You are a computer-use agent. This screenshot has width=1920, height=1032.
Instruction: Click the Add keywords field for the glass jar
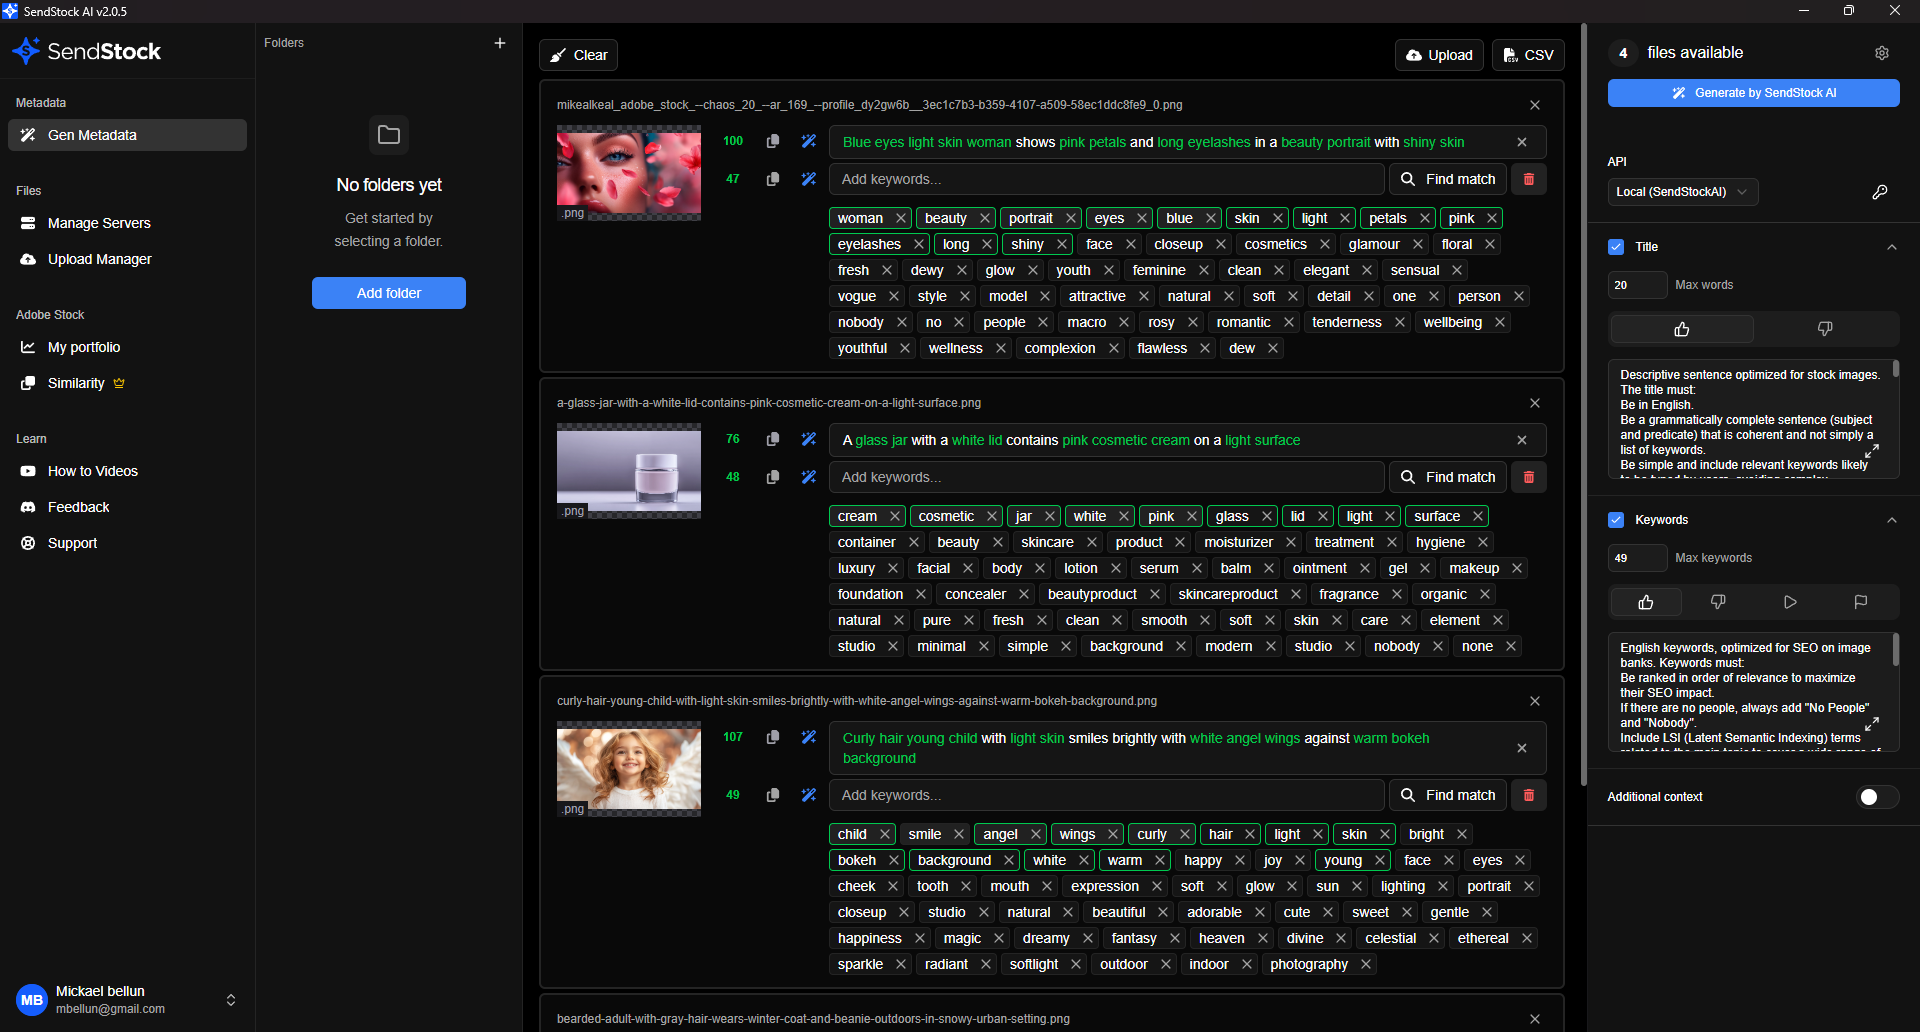(1106, 477)
